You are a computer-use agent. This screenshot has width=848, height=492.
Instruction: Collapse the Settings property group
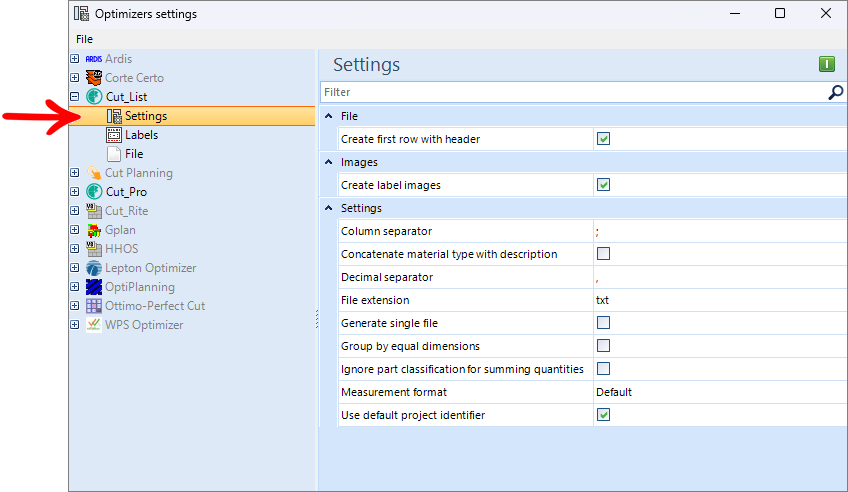coord(328,208)
